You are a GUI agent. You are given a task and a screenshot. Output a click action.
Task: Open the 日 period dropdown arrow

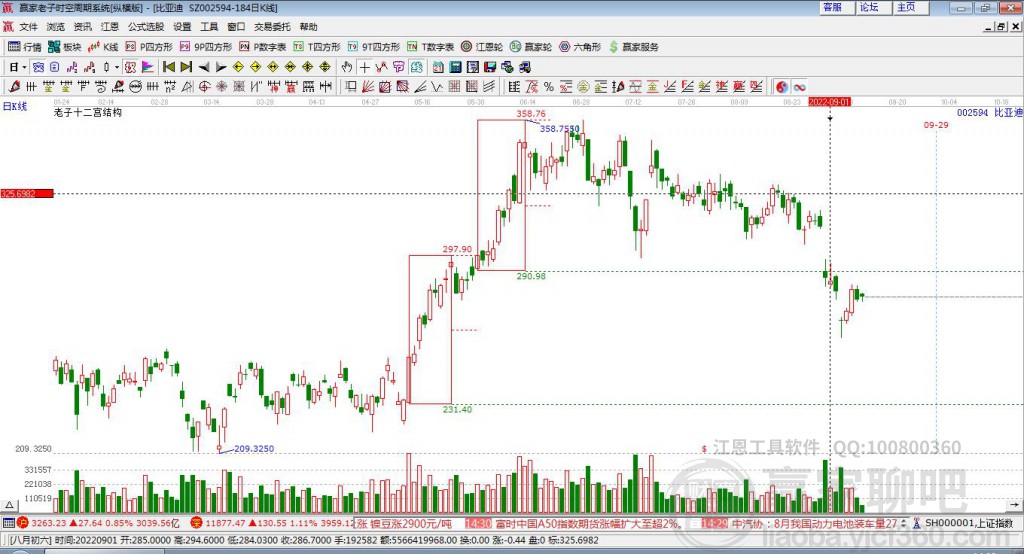coord(24,67)
